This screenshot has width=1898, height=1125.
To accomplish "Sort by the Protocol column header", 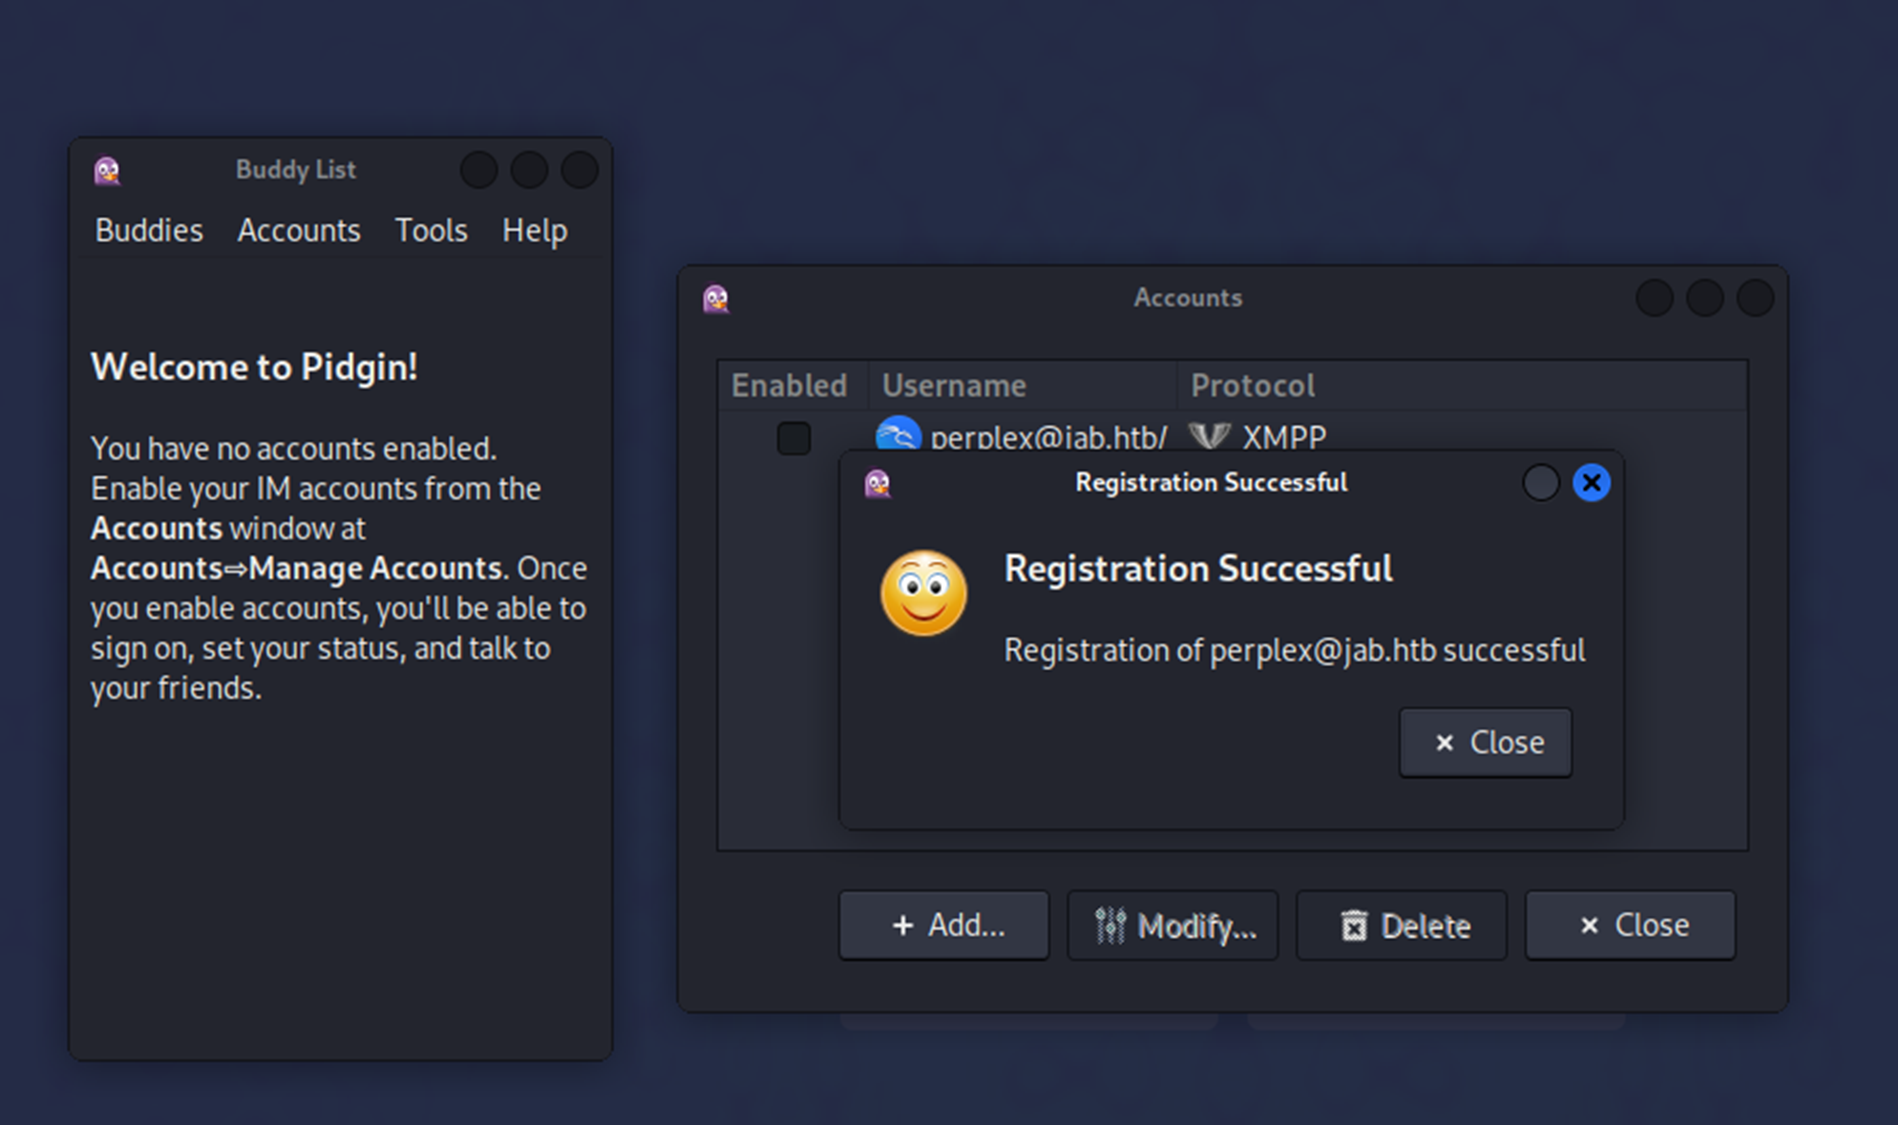I will [x=1462, y=385].
